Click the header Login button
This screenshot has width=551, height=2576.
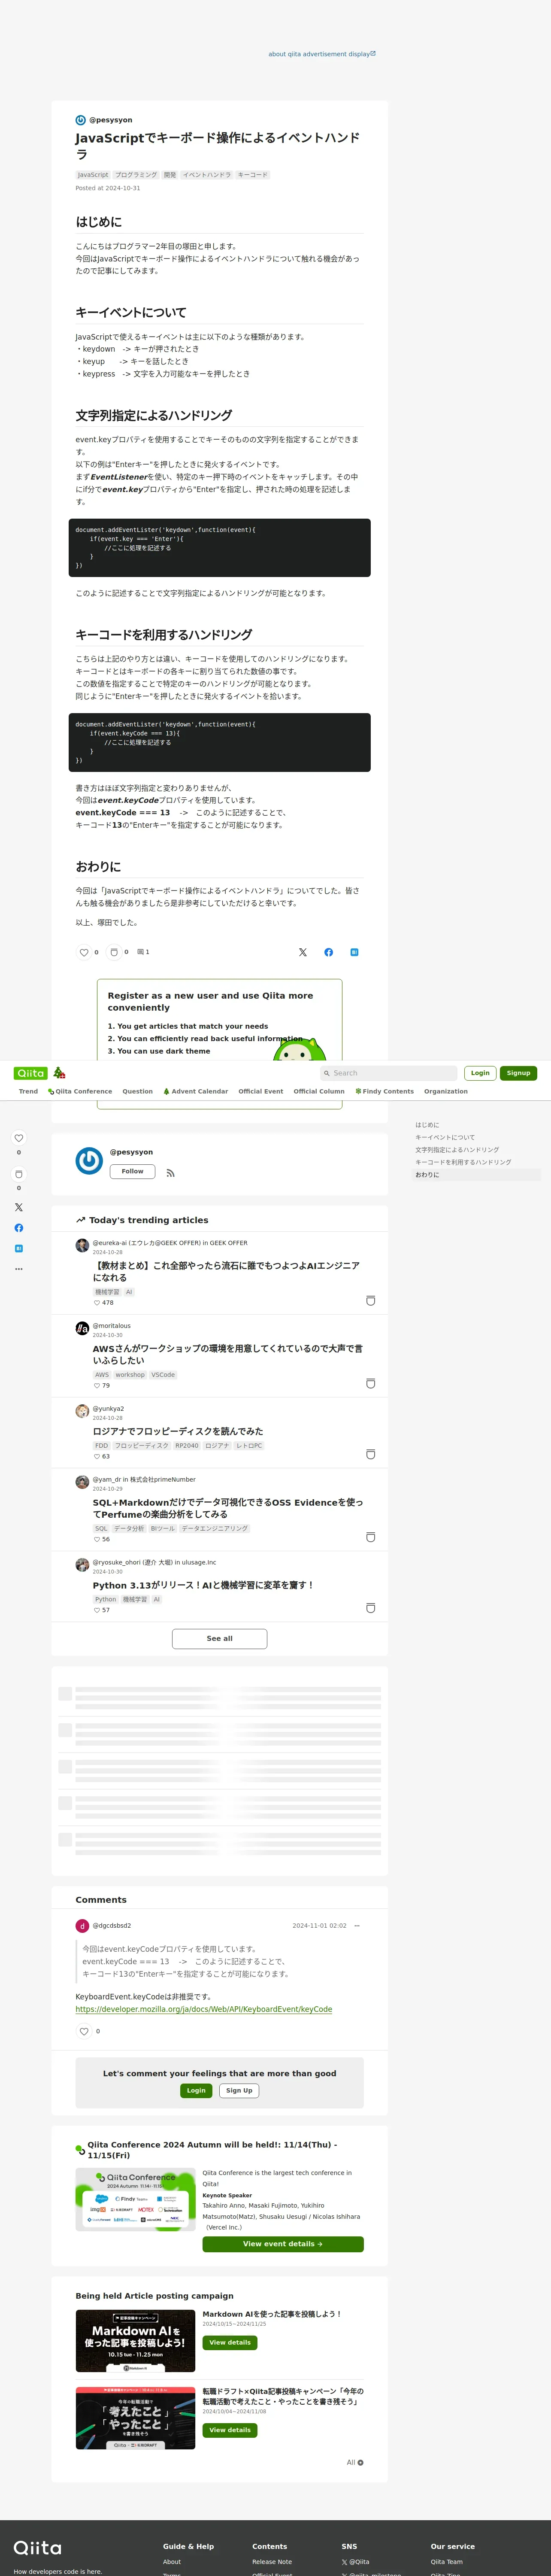[x=480, y=1073]
